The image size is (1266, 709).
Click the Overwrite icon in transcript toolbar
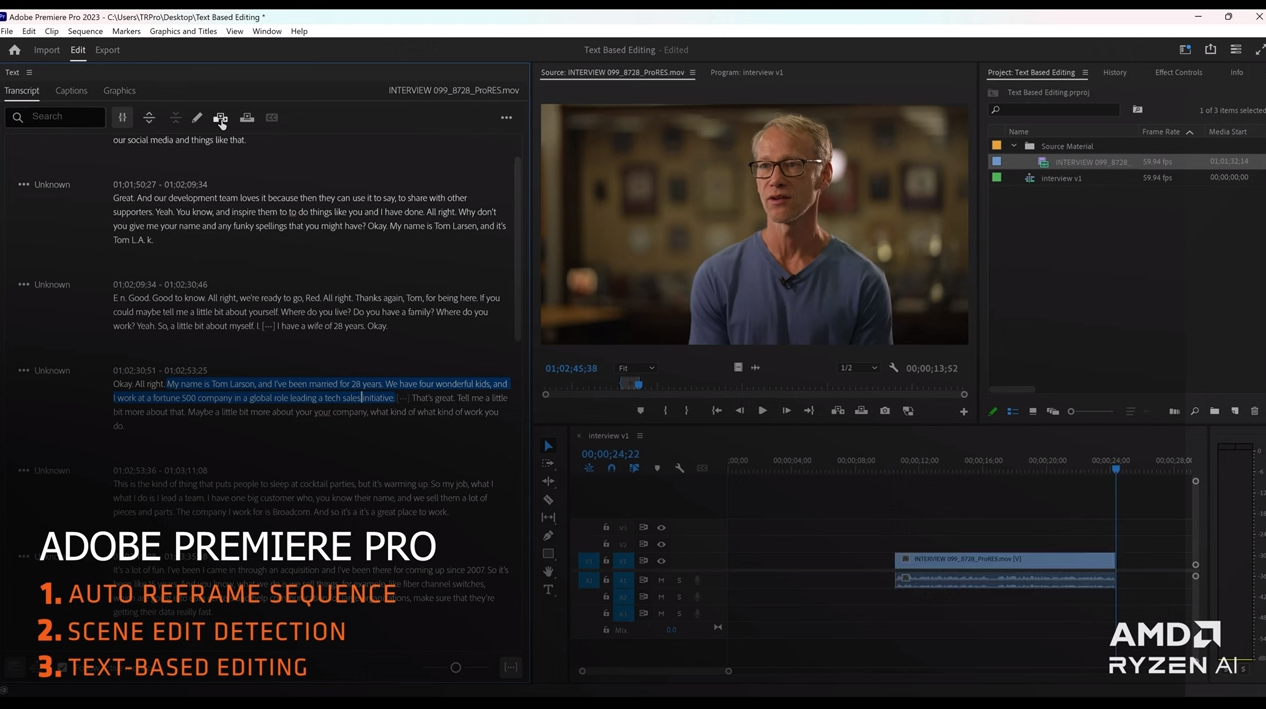coord(247,118)
